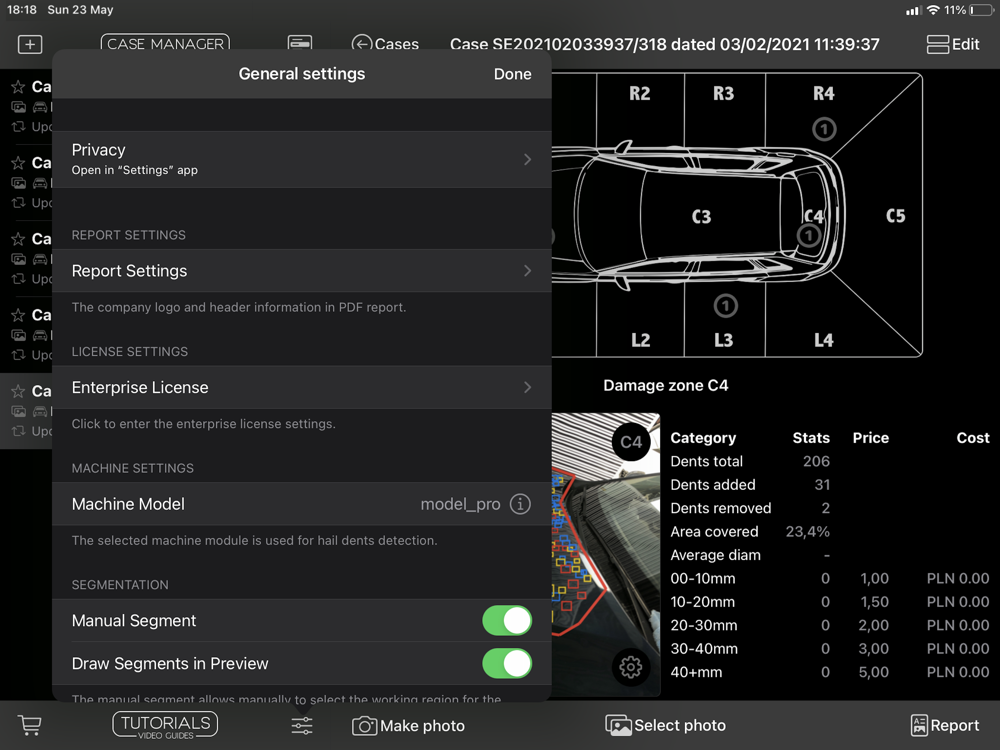Tap the card icon next to Case Manager
The width and height of the screenshot is (1000, 750).
click(x=300, y=44)
